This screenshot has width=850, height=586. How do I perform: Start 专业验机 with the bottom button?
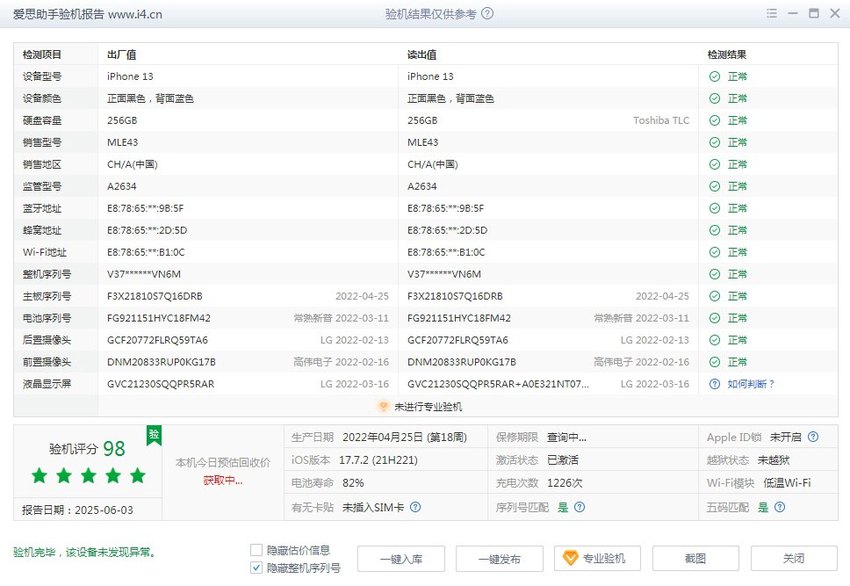click(x=597, y=558)
